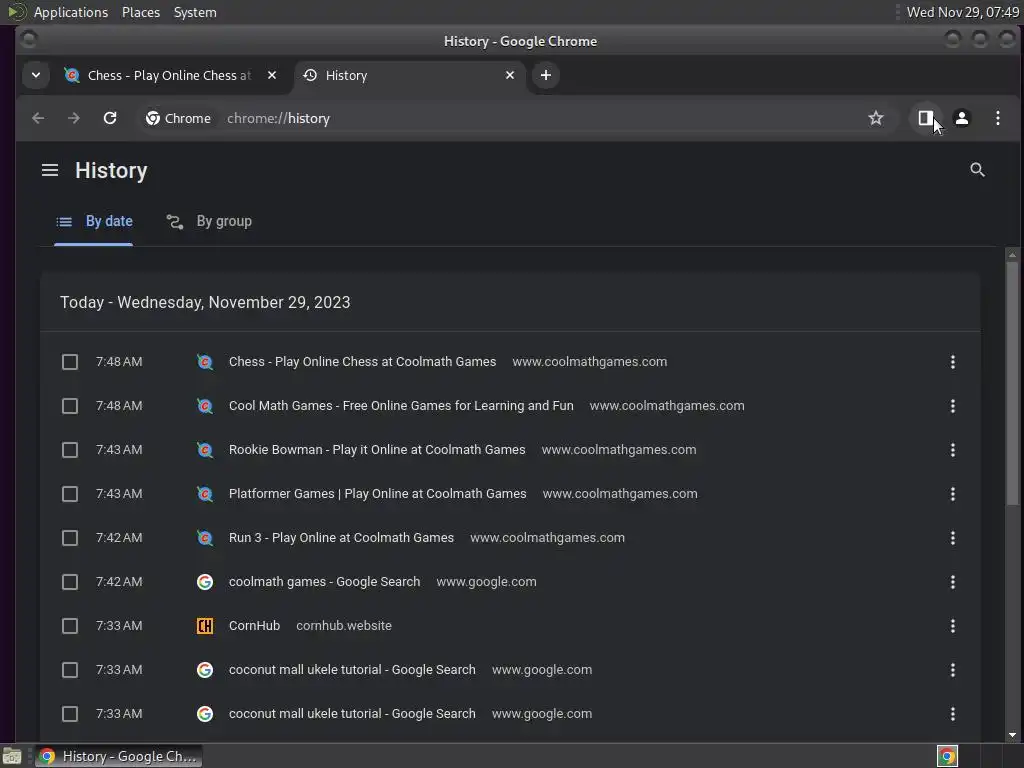Select the Platformer Games entry checkbox

point(70,494)
